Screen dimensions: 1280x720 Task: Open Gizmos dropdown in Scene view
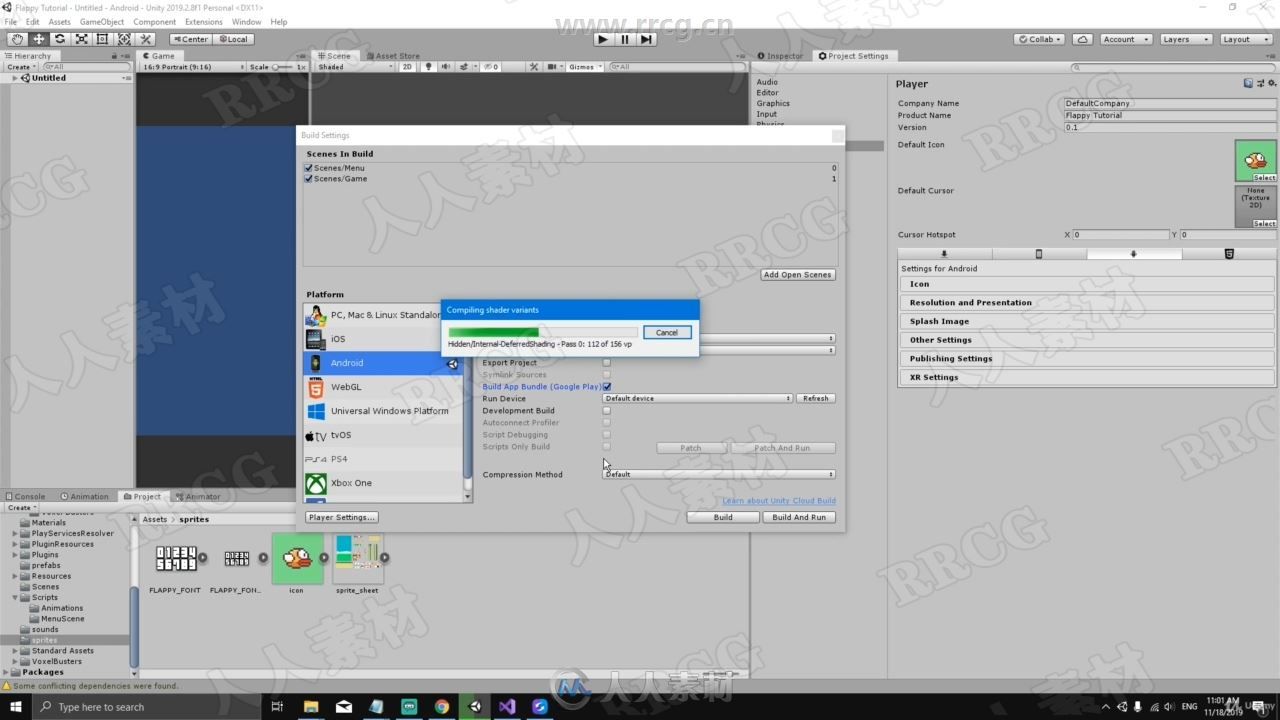pos(584,67)
